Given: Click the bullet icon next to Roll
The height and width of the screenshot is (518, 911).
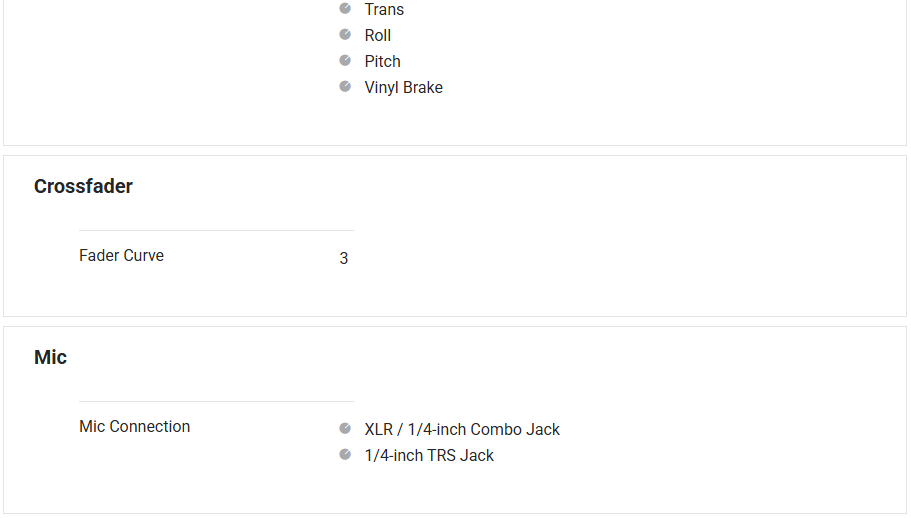Looking at the screenshot, I should point(345,34).
